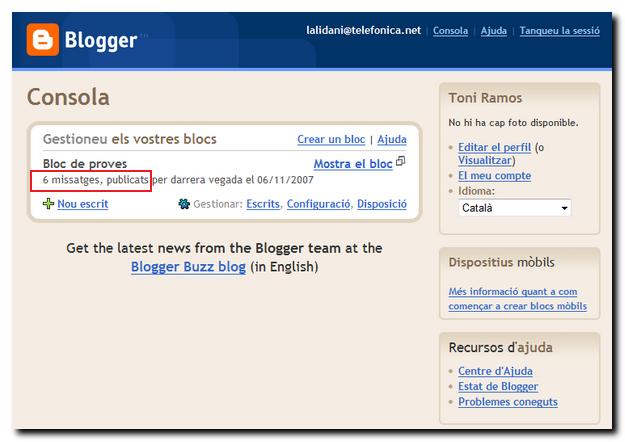Click the lalidani@telefonica.net account email
The height and width of the screenshot is (442, 625).
pyautogui.click(x=364, y=31)
